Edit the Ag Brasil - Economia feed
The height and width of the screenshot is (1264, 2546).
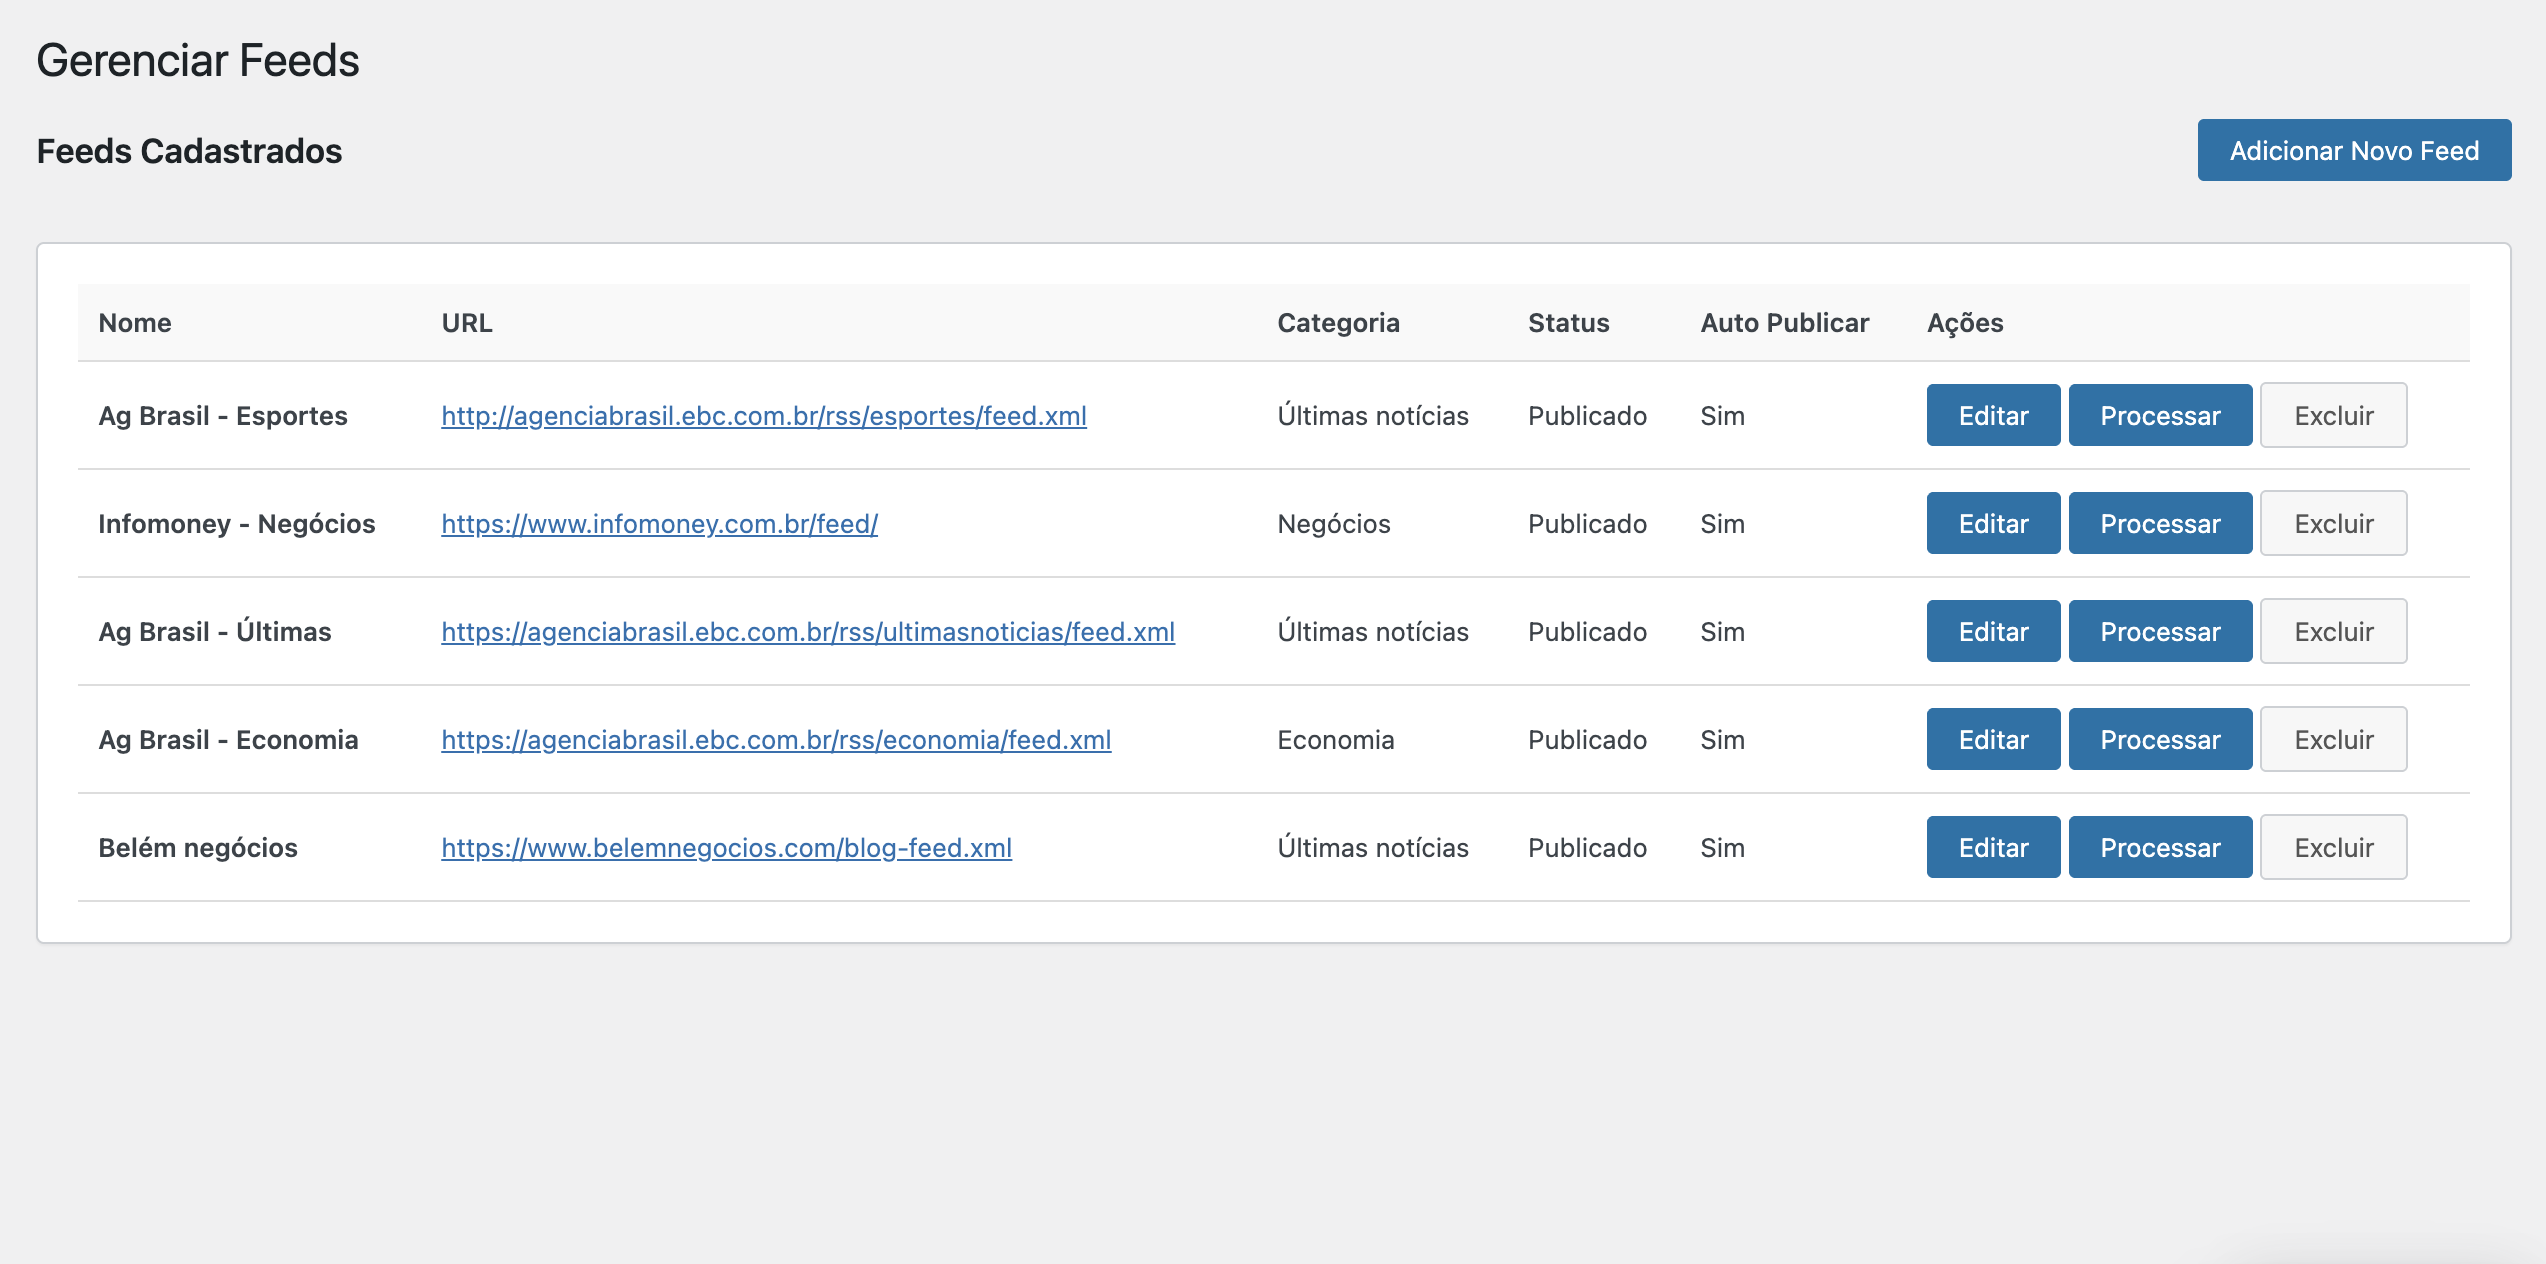pyautogui.click(x=1993, y=739)
